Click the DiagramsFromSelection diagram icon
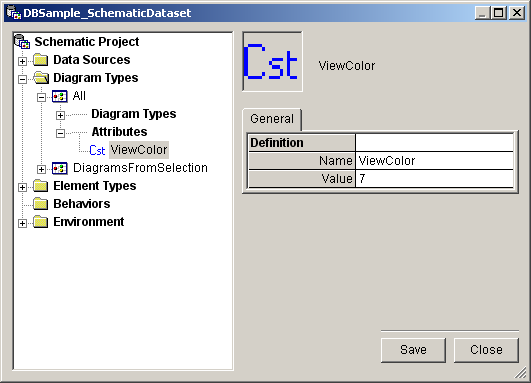Screen dimensions: 531x383 click(x=60, y=168)
